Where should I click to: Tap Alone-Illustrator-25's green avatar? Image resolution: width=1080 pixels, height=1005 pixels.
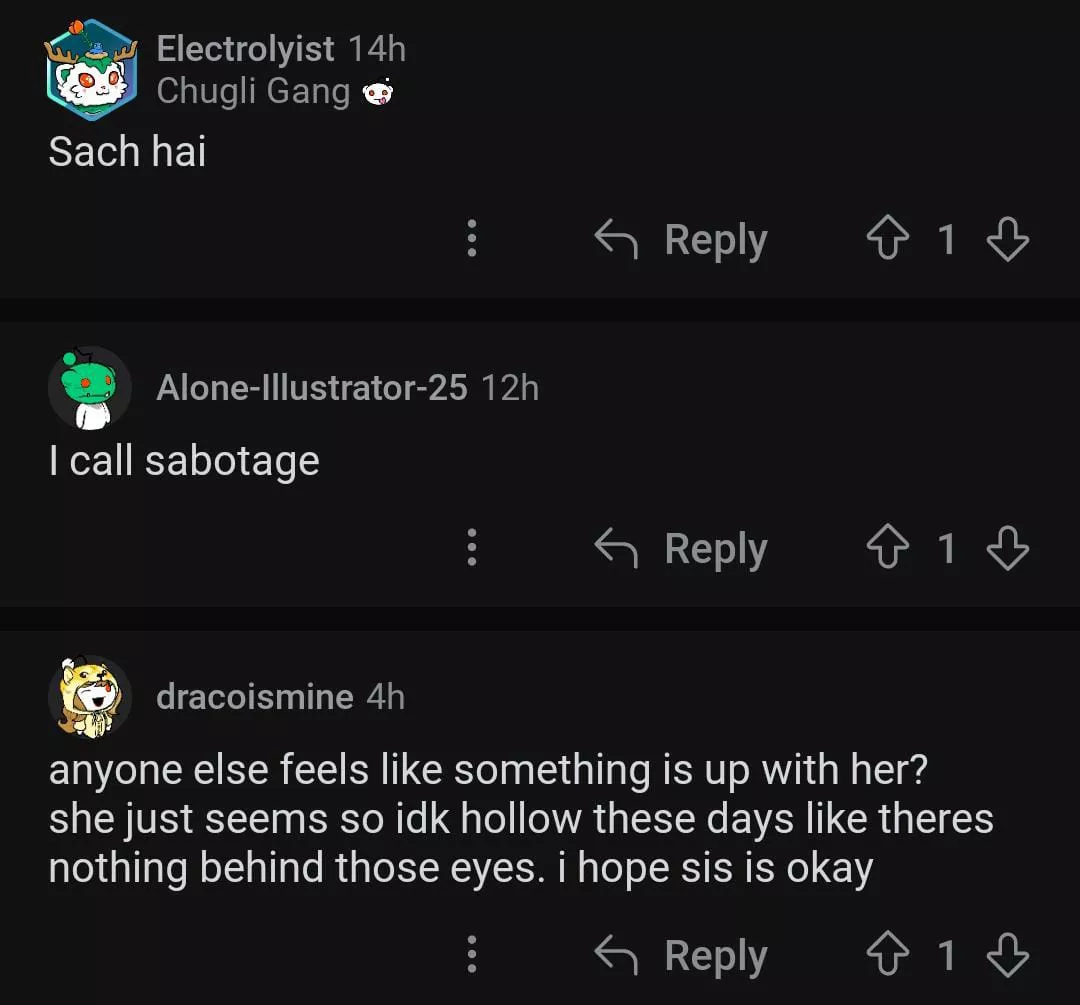[x=90, y=387]
